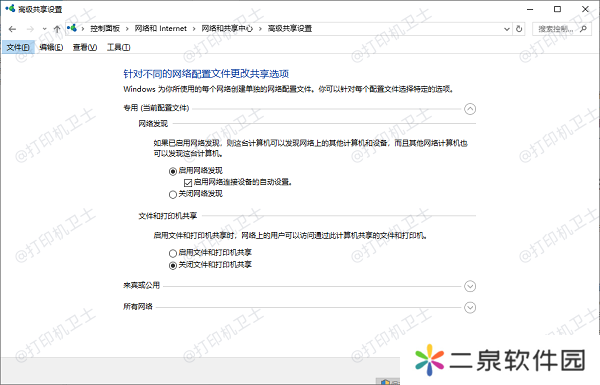The image size is (600, 385).
Task: Maximize the 高级共享设置 window
Action: coord(558,9)
